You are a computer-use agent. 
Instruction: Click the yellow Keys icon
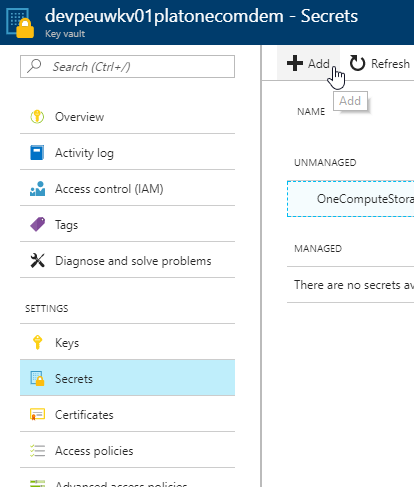(37, 342)
